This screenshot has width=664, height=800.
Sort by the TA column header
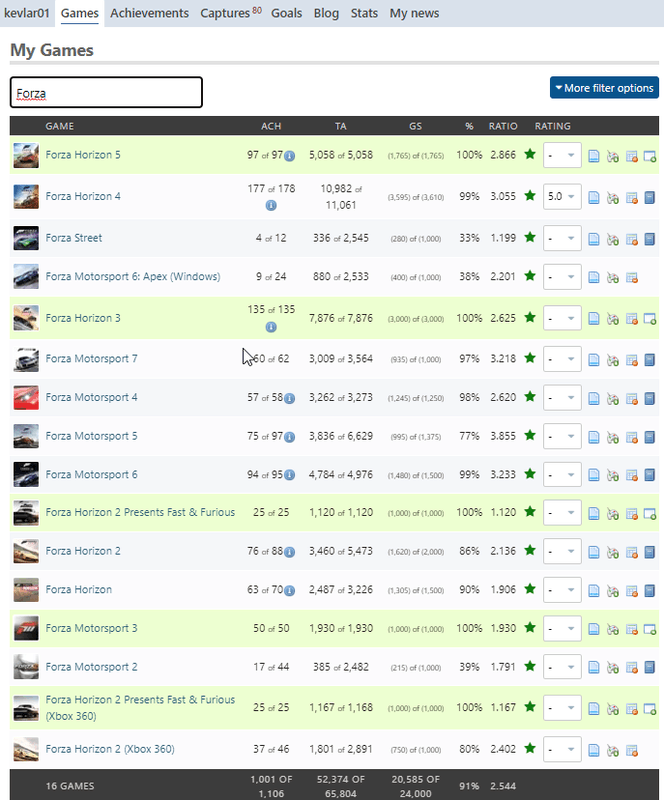click(340, 126)
